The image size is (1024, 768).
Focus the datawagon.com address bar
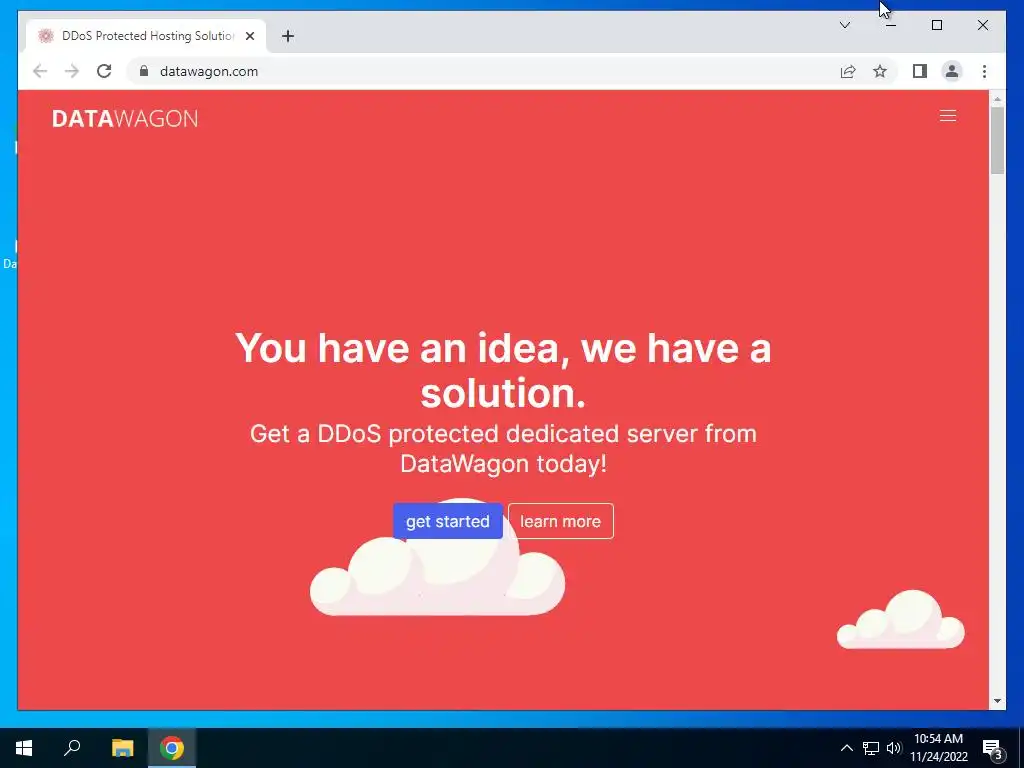(x=482, y=71)
